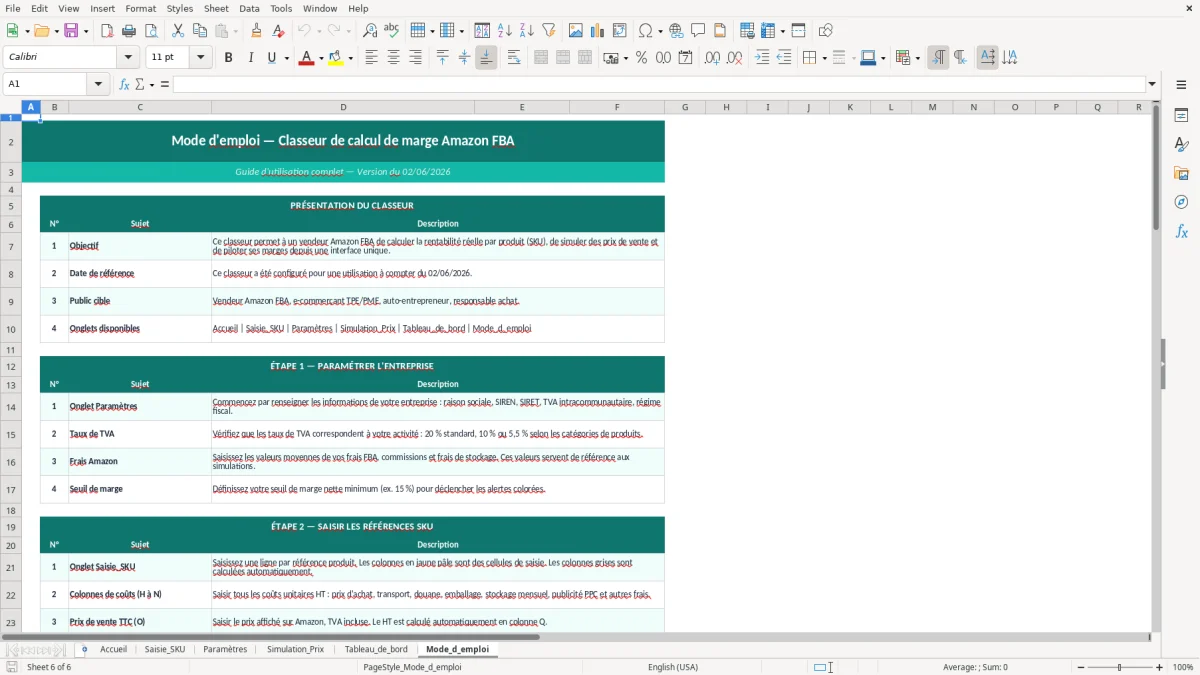Open Find & Replace
The width and height of the screenshot is (1200, 675).
coord(370,31)
